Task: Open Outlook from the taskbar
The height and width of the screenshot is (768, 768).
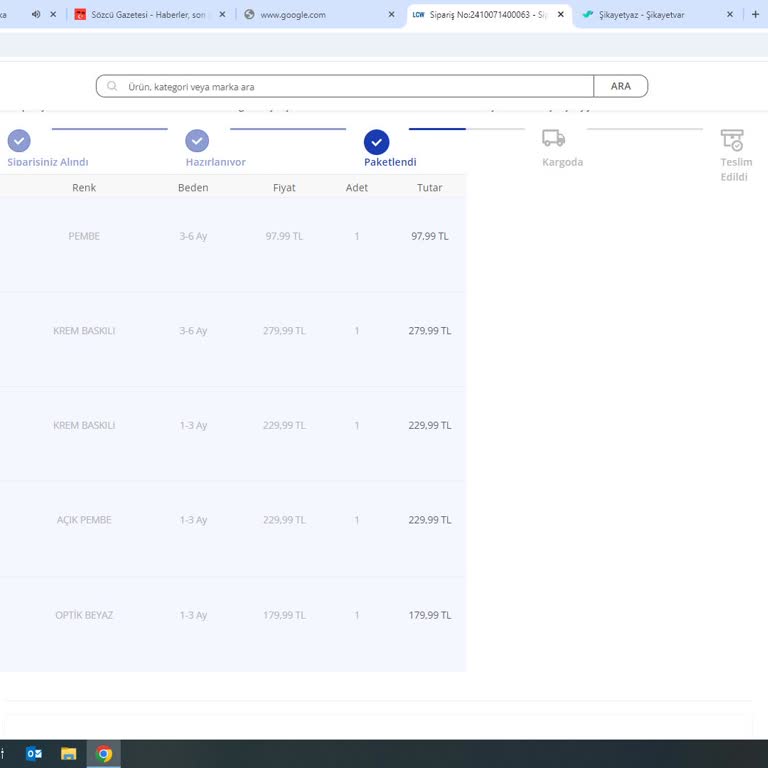Action: [x=34, y=753]
